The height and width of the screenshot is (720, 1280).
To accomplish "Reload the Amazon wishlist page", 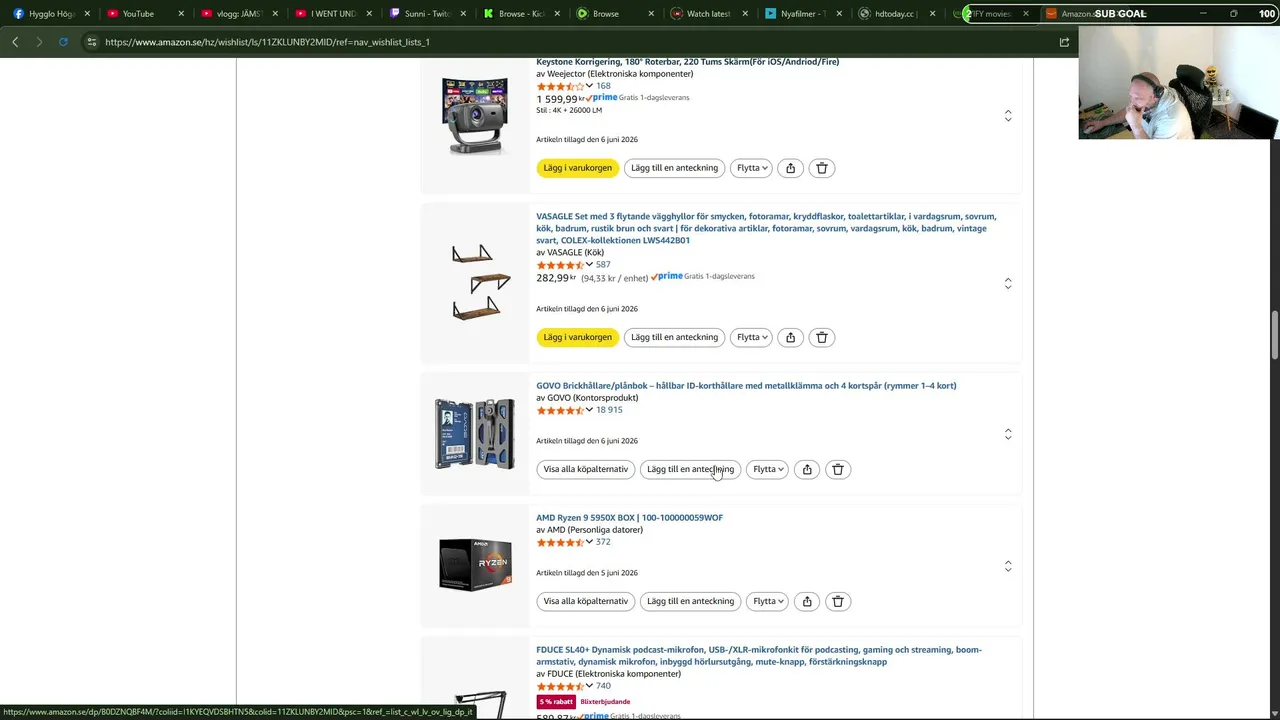I will coord(63,42).
